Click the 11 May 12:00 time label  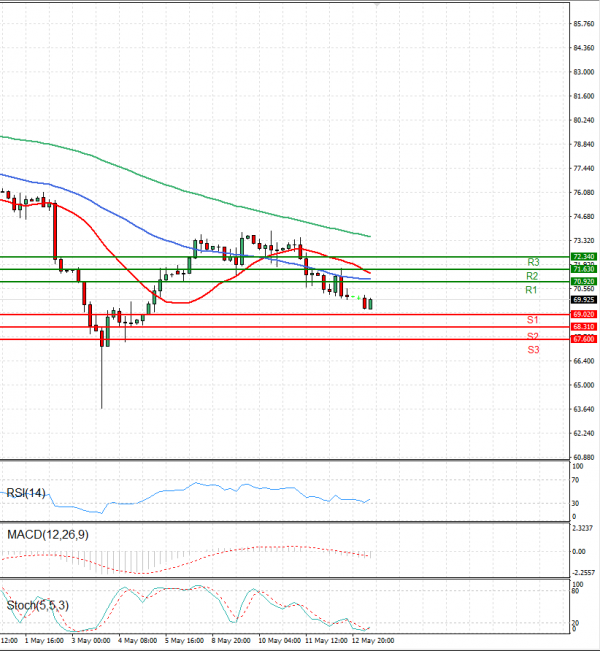326,640
